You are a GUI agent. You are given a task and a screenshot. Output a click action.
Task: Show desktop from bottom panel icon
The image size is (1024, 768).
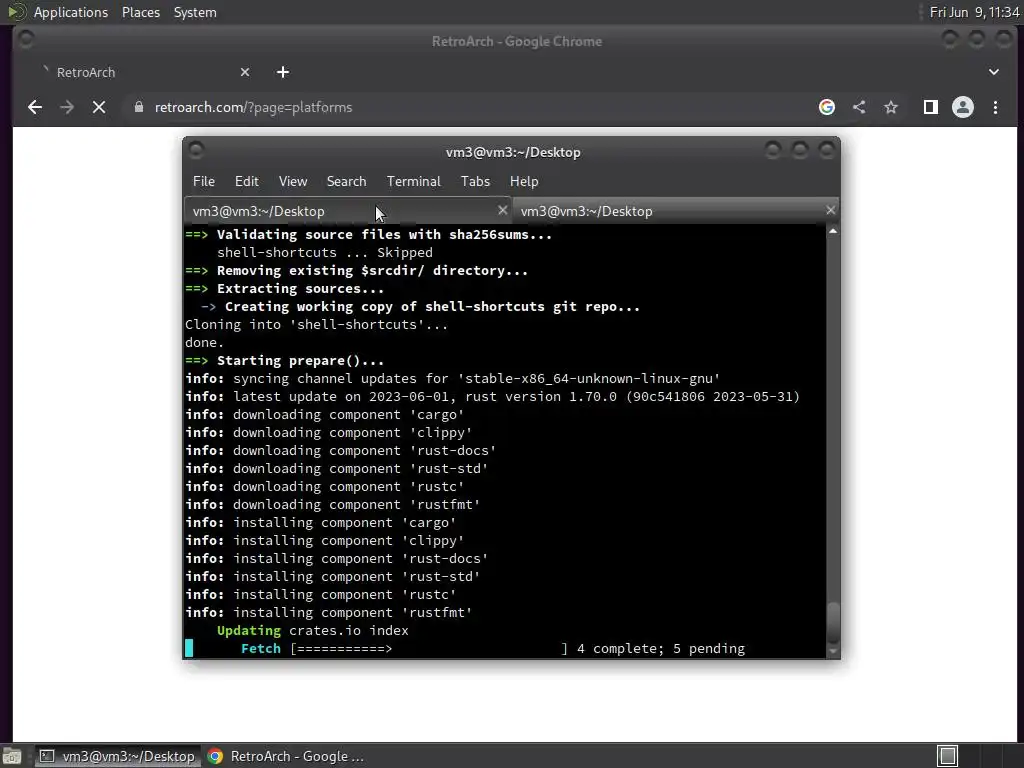12,756
